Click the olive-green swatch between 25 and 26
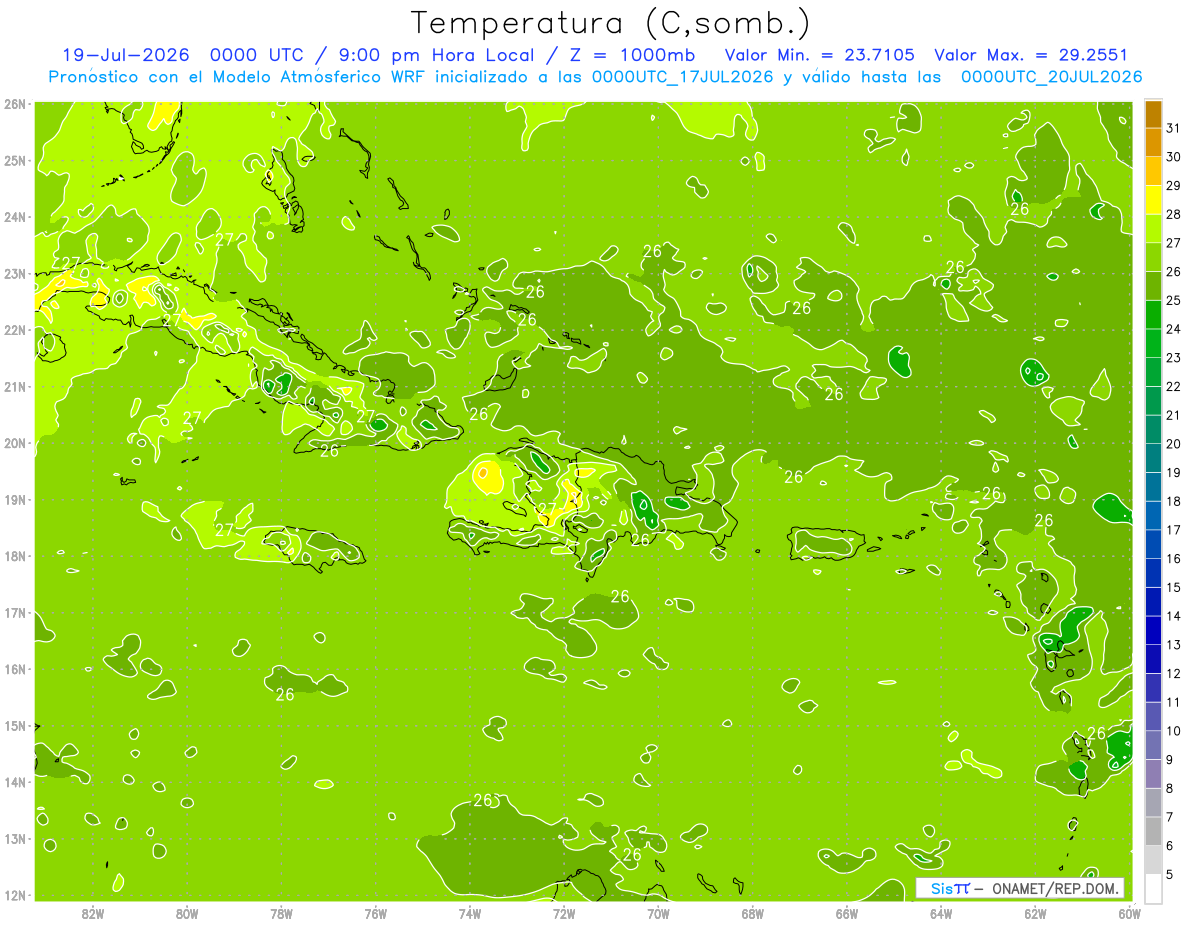The width and height of the screenshot is (1200, 927). (x=1153, y=286)
